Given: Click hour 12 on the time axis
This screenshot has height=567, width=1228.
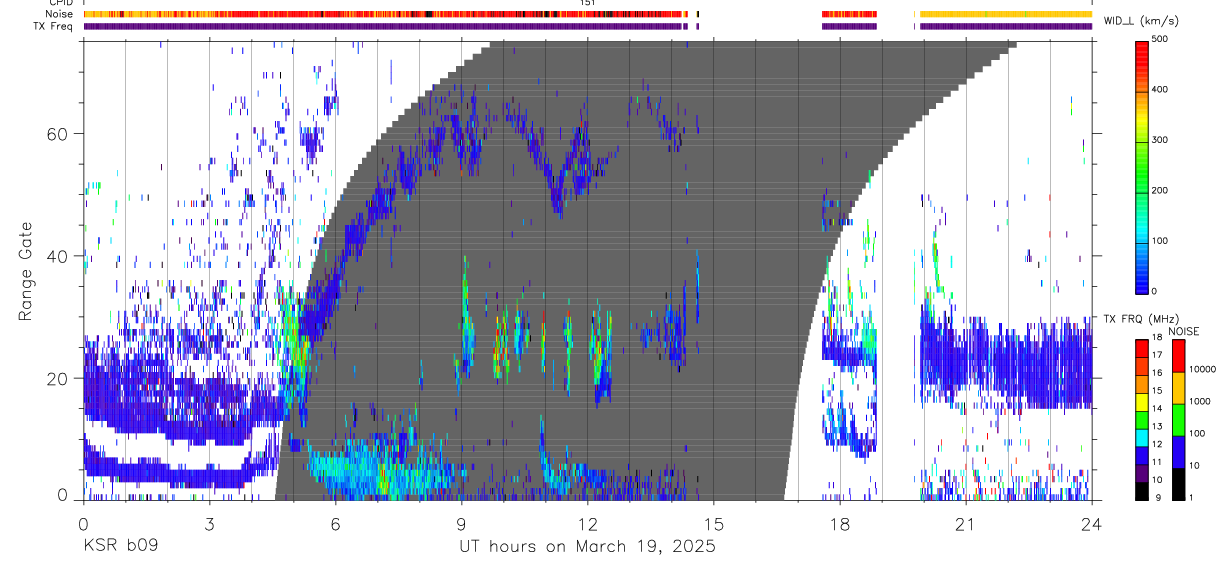Looking at the screenshot, I should coord(587,524).
